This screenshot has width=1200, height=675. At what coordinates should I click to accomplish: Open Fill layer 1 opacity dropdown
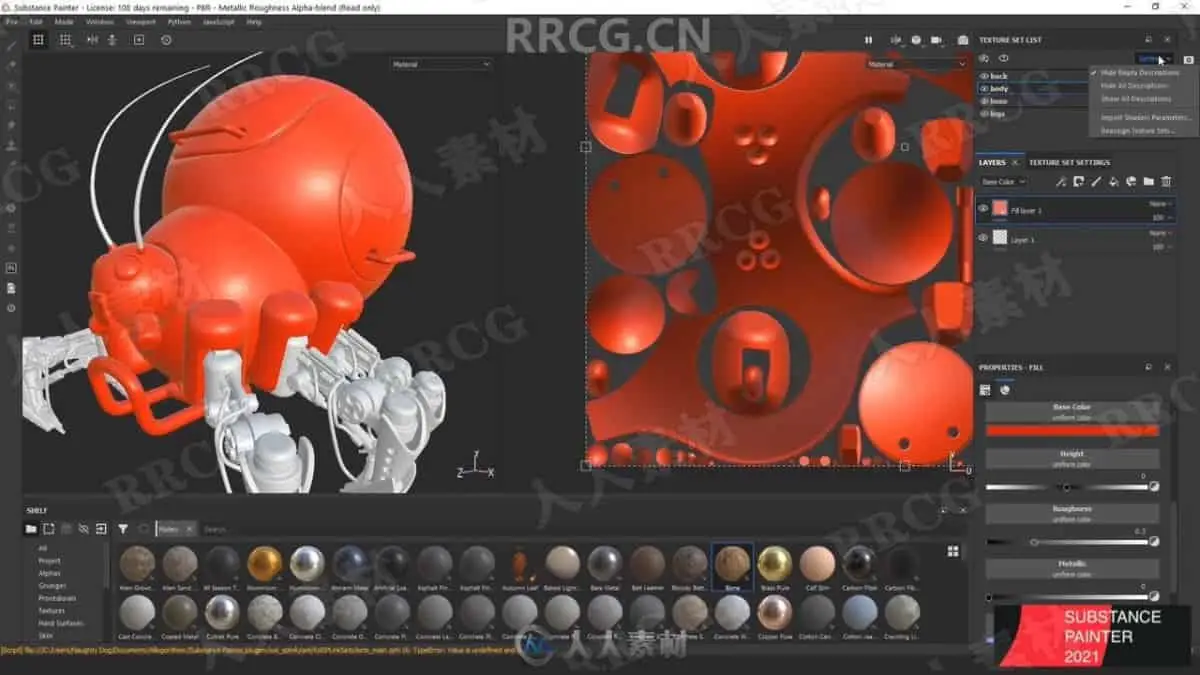click(1160, 216)
